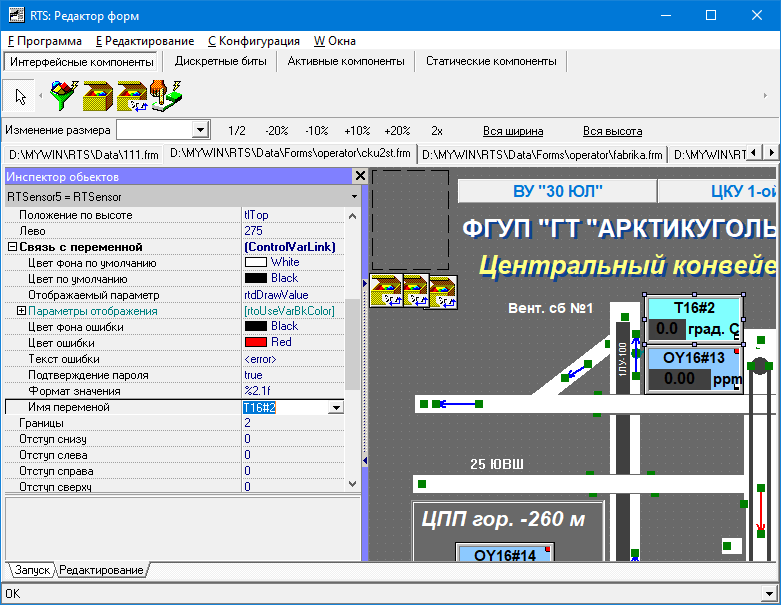Click the 1/2 resize button
This screenshot has height=605, width=781.
(x=237, y=131)
